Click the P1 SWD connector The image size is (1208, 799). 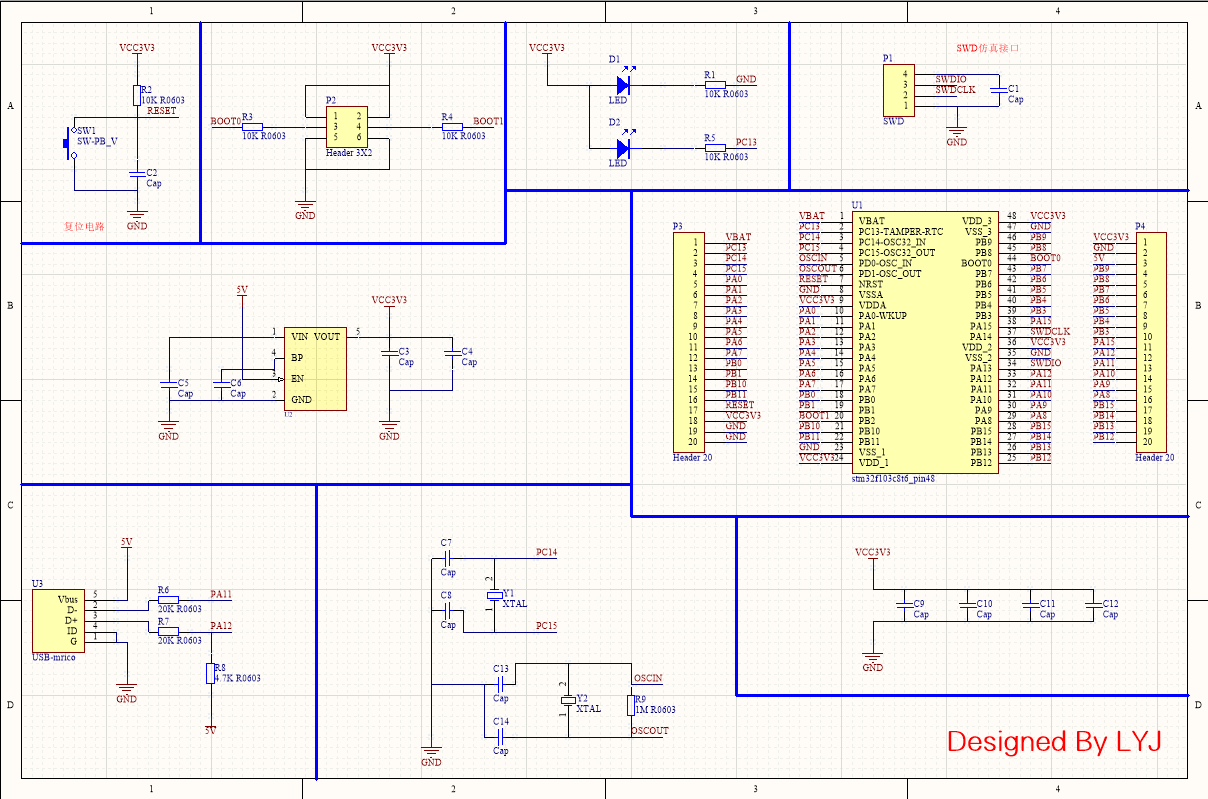897,89
